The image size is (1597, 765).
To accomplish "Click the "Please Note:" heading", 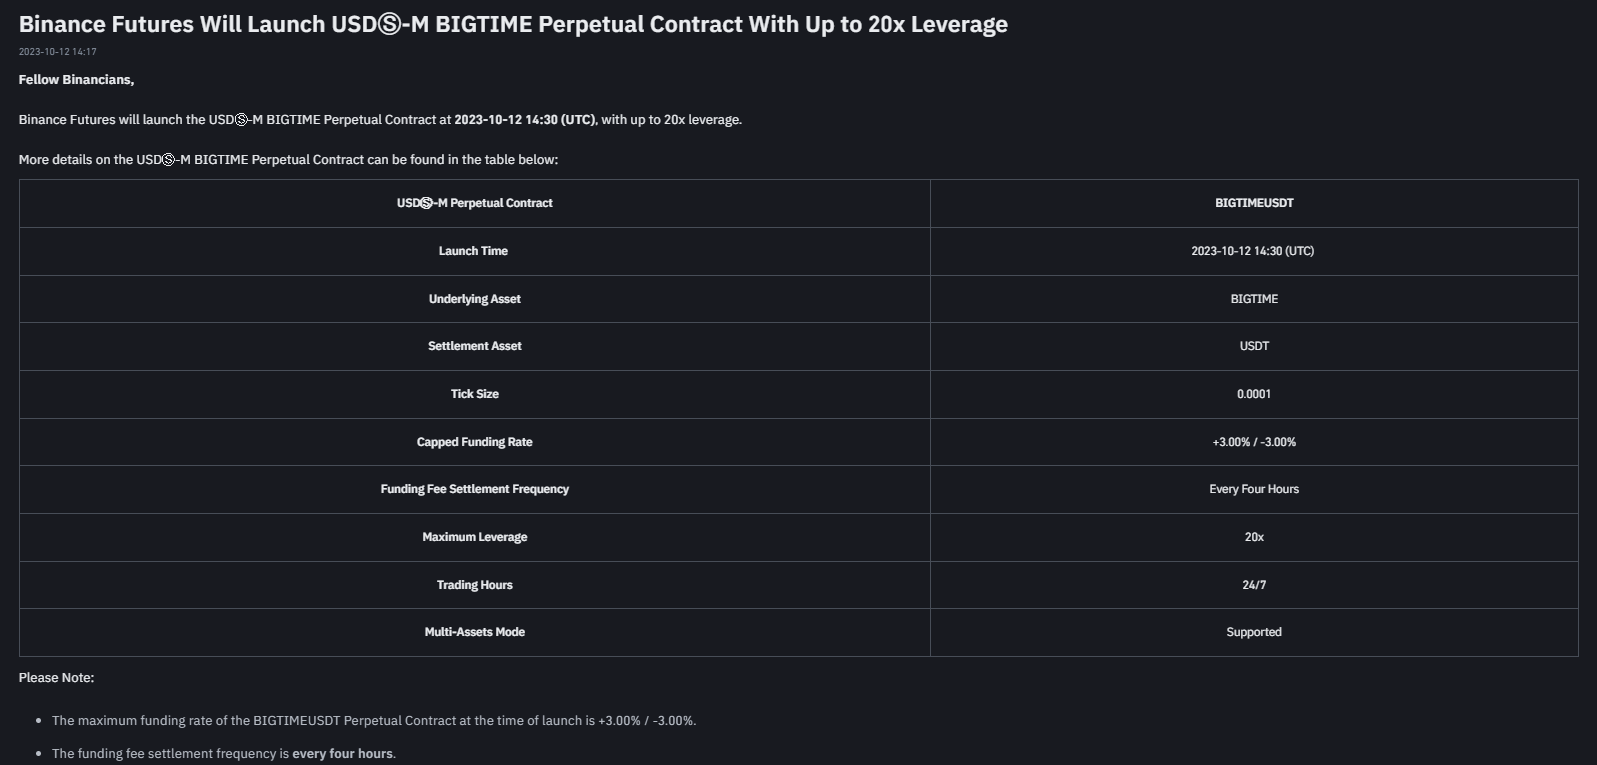I will 56,678.
